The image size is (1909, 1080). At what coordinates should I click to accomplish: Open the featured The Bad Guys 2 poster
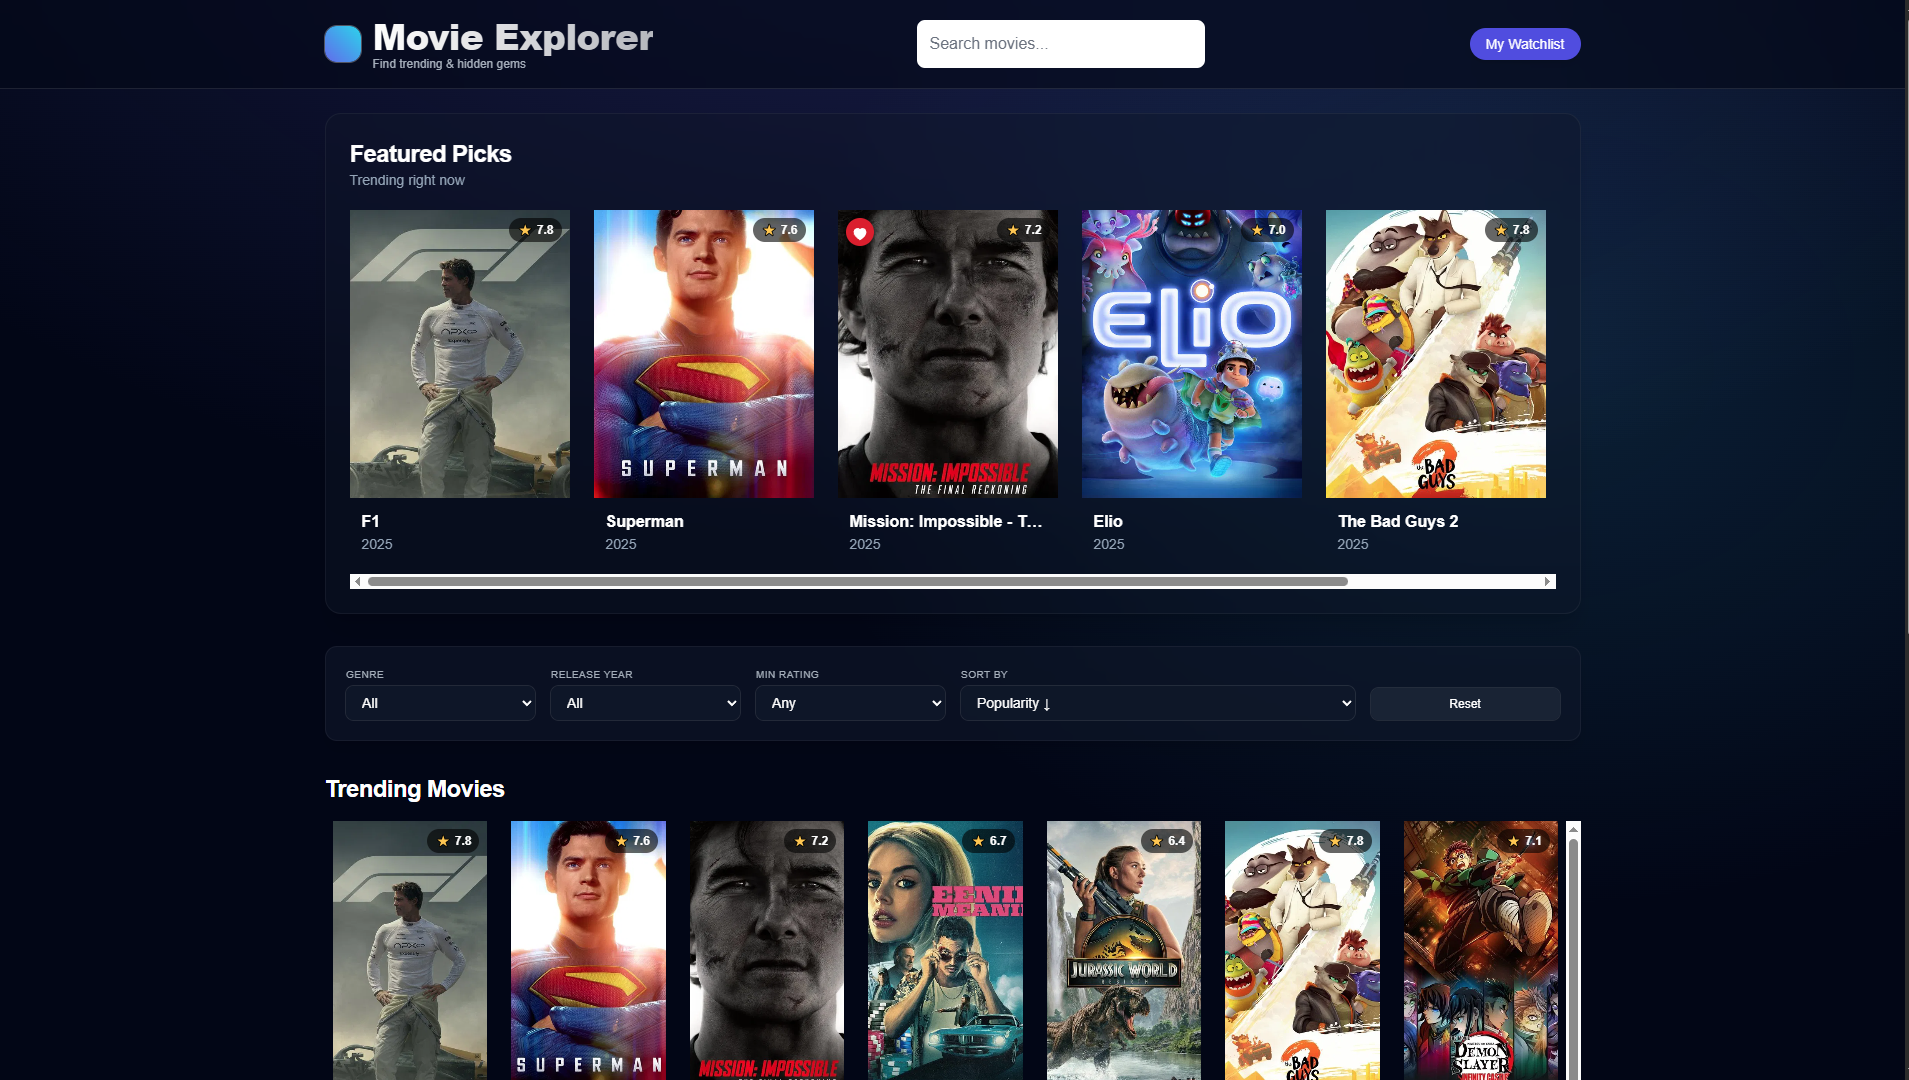pos(1436,354)
